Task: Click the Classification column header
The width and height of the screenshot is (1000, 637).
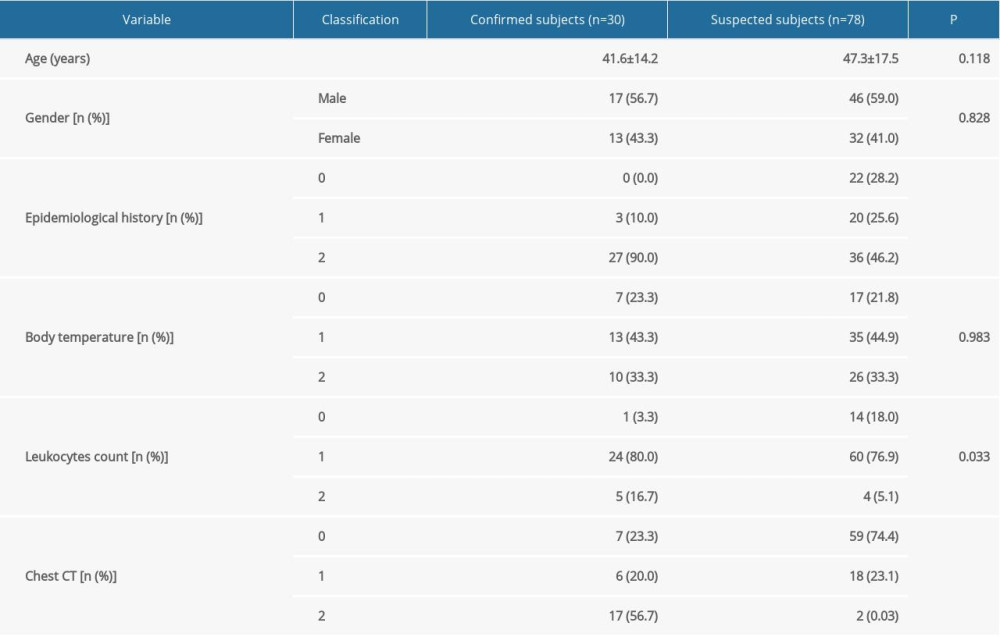Action: pos(359,19)
